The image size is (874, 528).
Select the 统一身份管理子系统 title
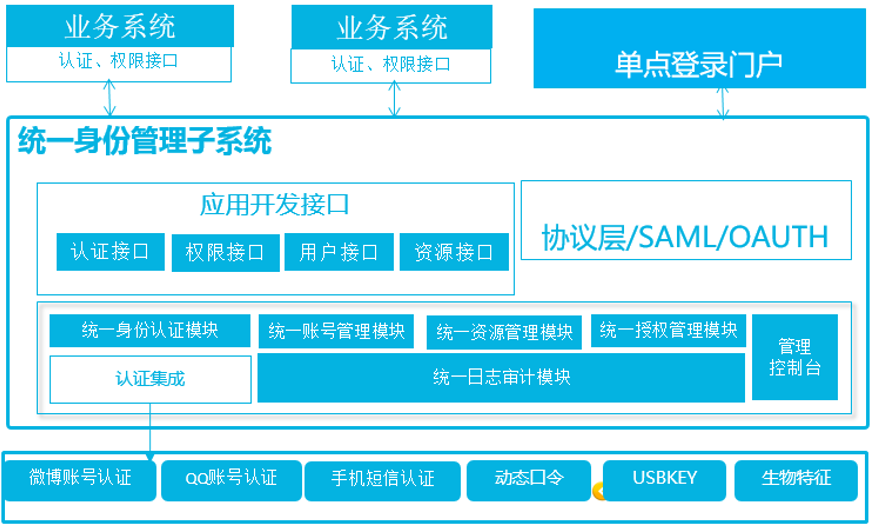pyautogui.click(x=144, y=141)
